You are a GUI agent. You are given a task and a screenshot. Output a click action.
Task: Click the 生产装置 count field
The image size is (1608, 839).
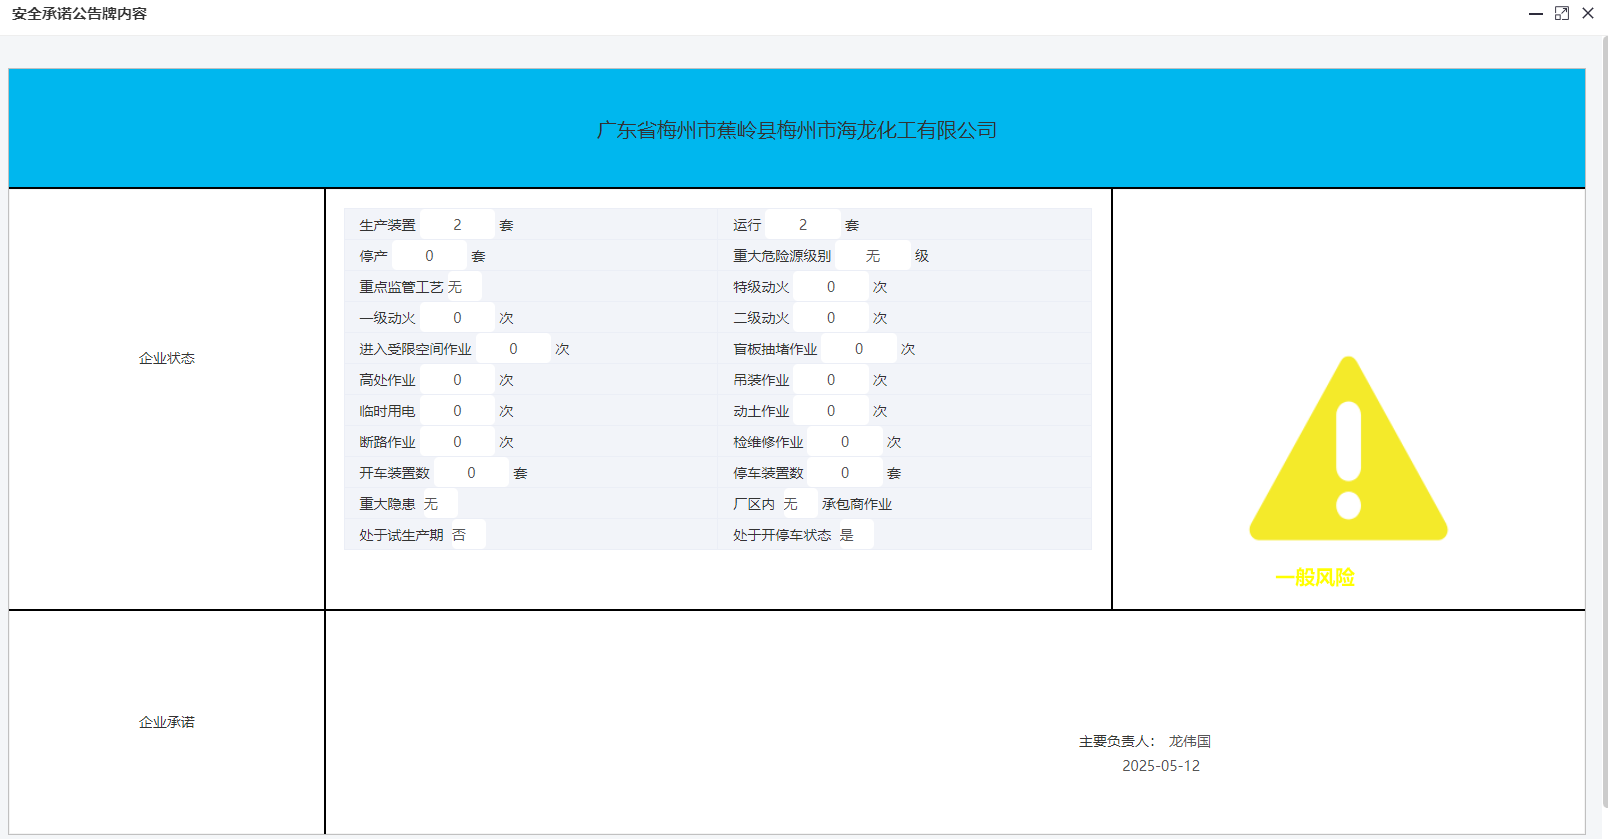[x=457, y=225]
